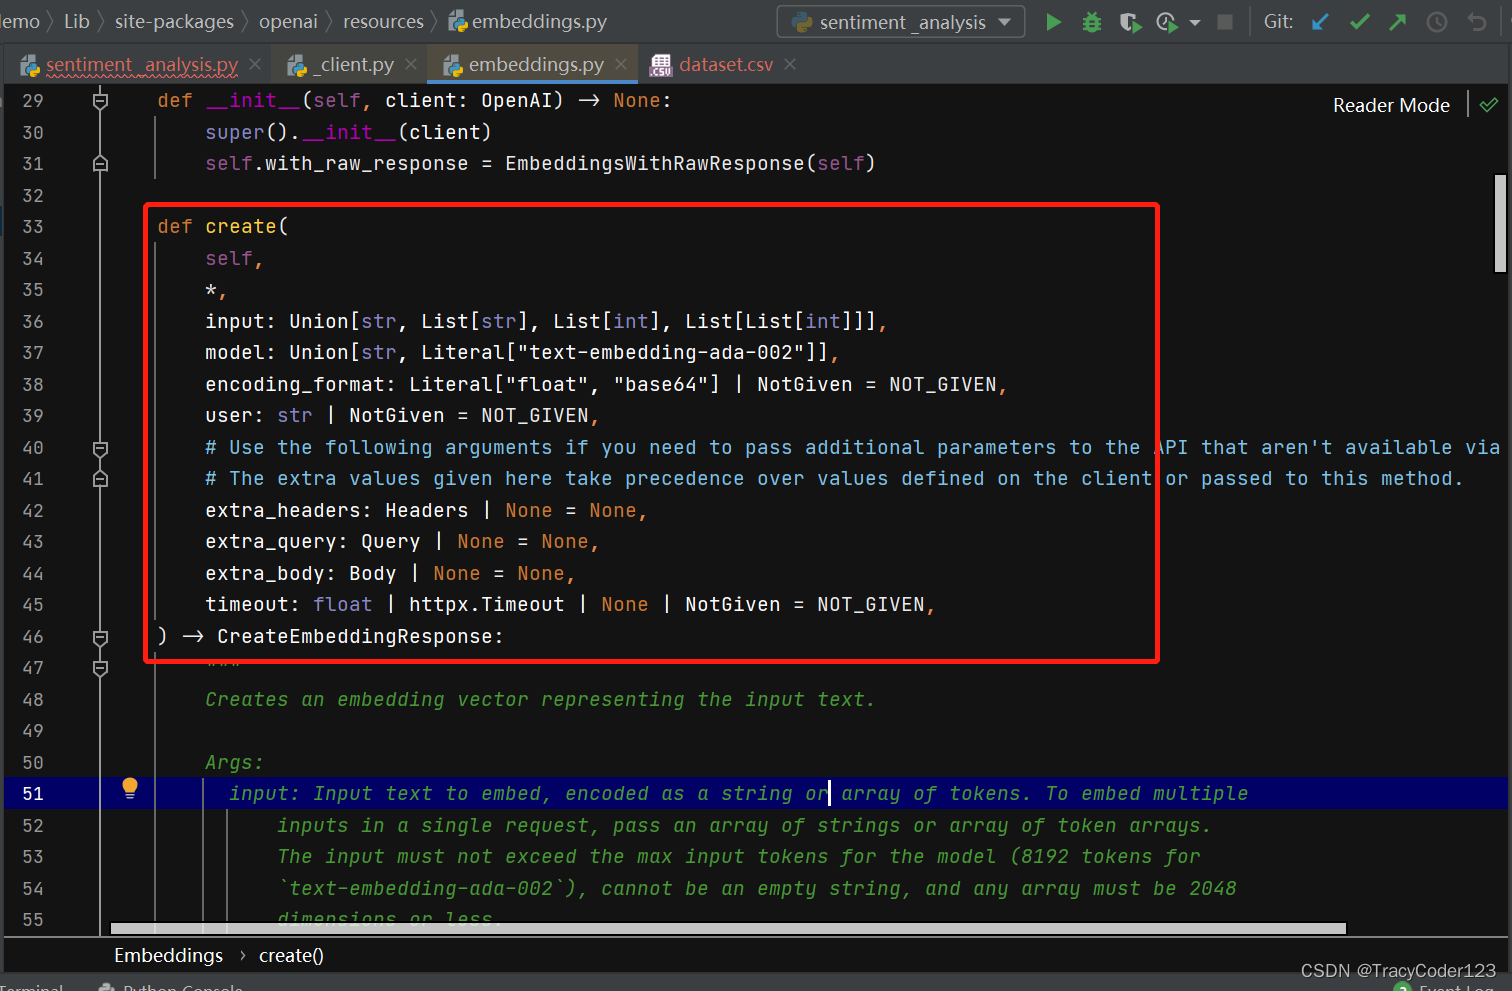
Task: Push commits with green Git arrow
Action: 1398,22
